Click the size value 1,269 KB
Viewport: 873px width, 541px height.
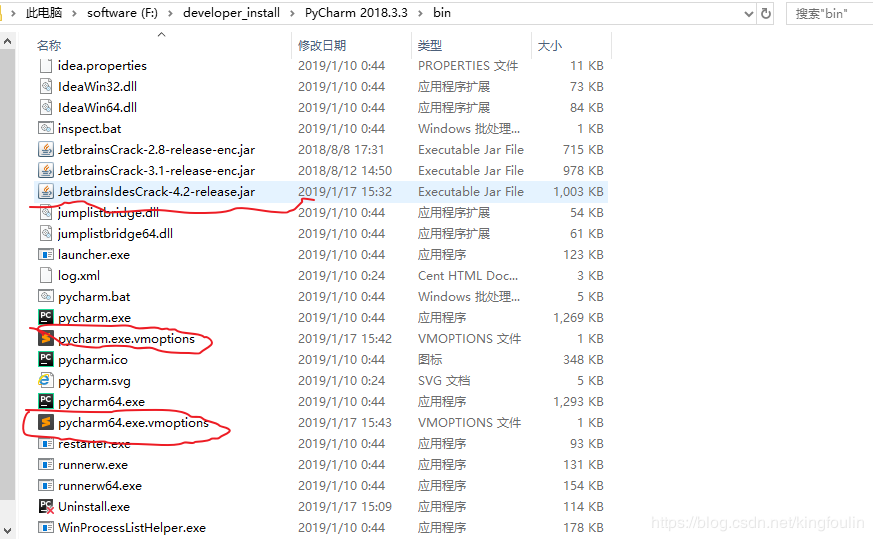click(x=578, y=318)
